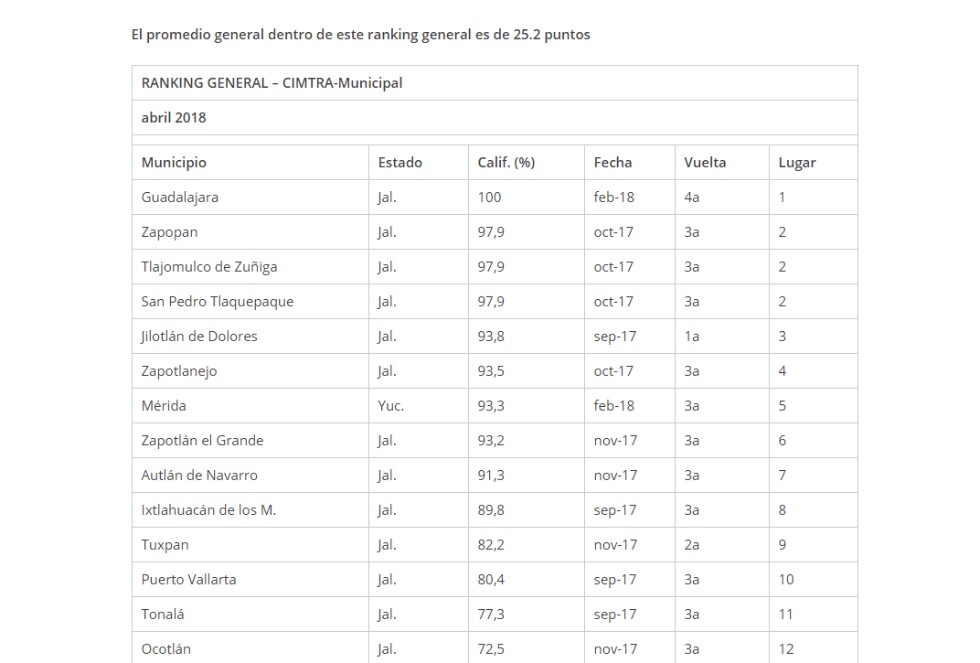Click the 'oct-17' date in Zapopan row
980x663 pixels.
[613, 232]
